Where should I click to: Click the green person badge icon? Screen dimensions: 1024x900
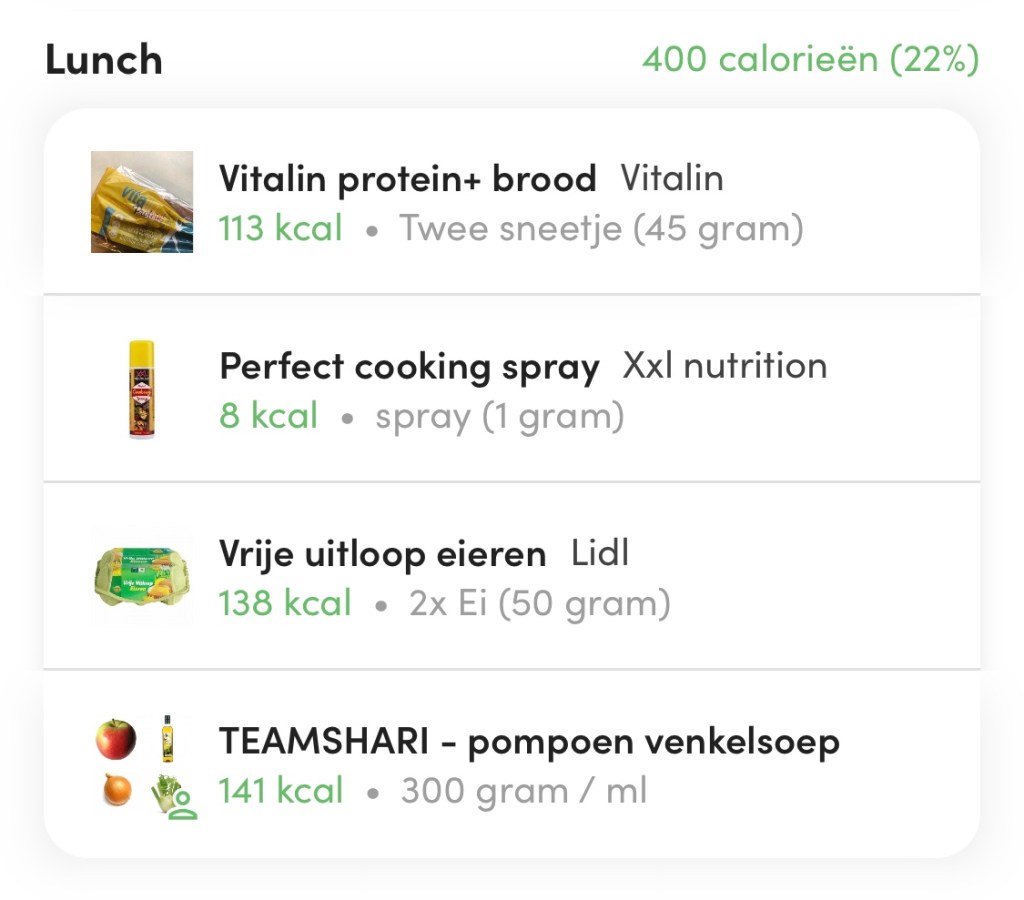click(183, 807)
